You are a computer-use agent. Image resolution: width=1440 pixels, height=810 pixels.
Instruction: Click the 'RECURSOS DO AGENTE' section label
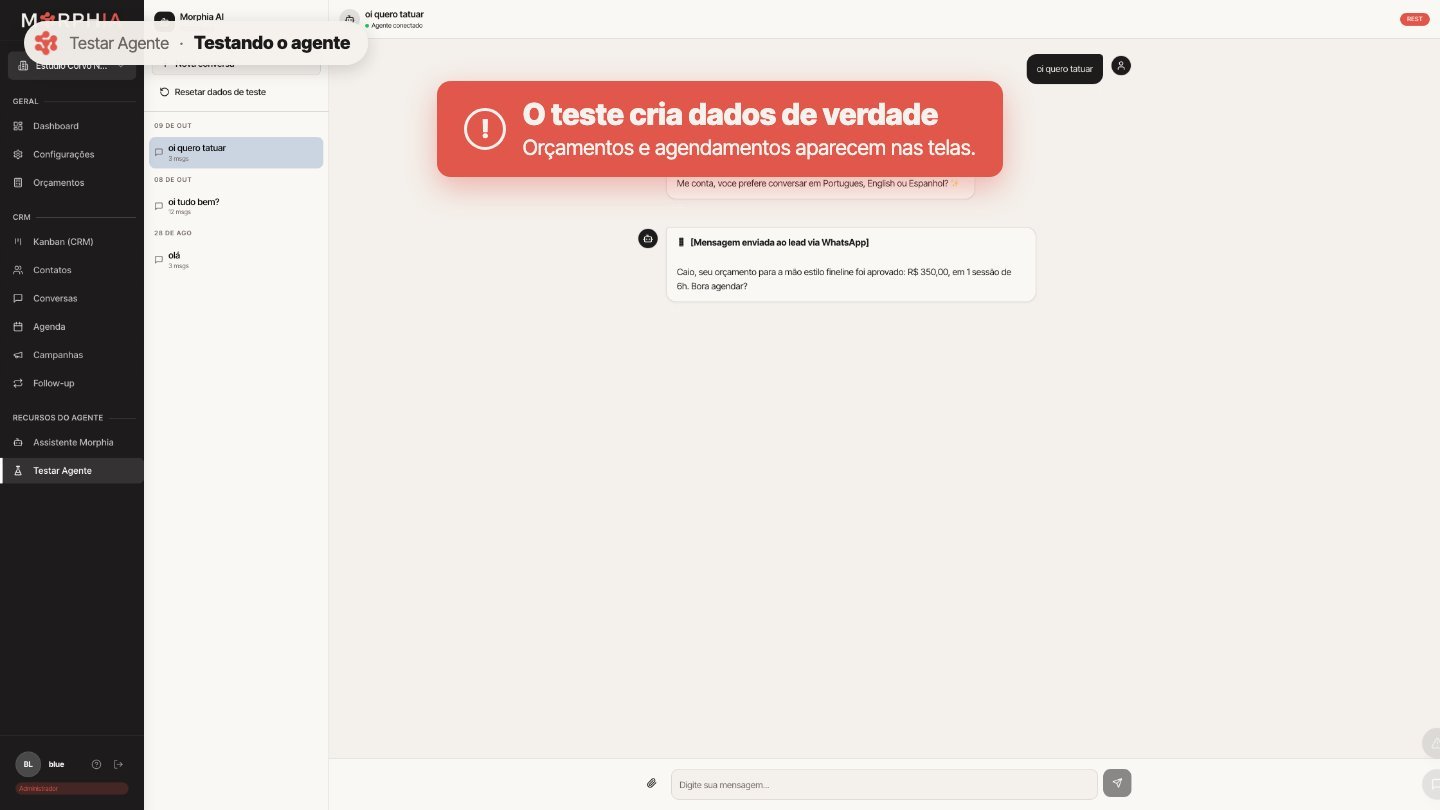pyautogui.click(x=58, y=418)
